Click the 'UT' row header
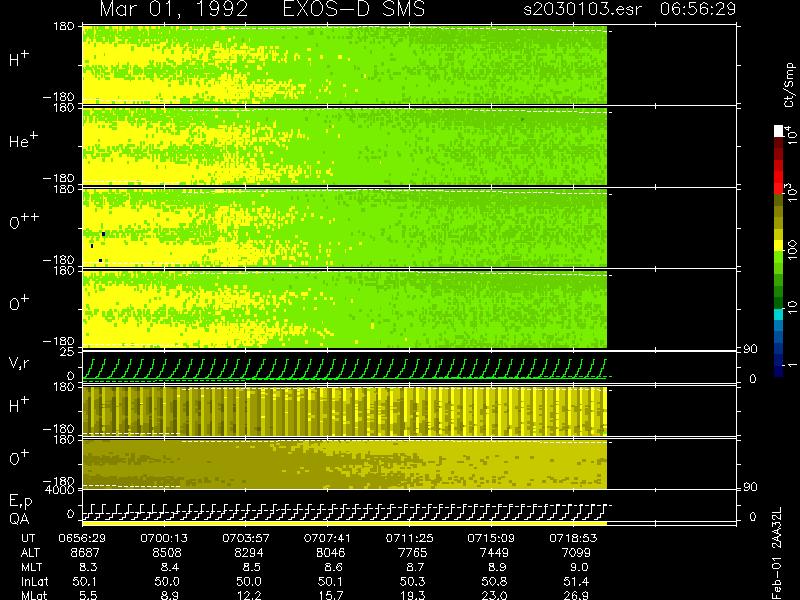The height and width of the screenshot is (600, 800). (x=28, y=538)
